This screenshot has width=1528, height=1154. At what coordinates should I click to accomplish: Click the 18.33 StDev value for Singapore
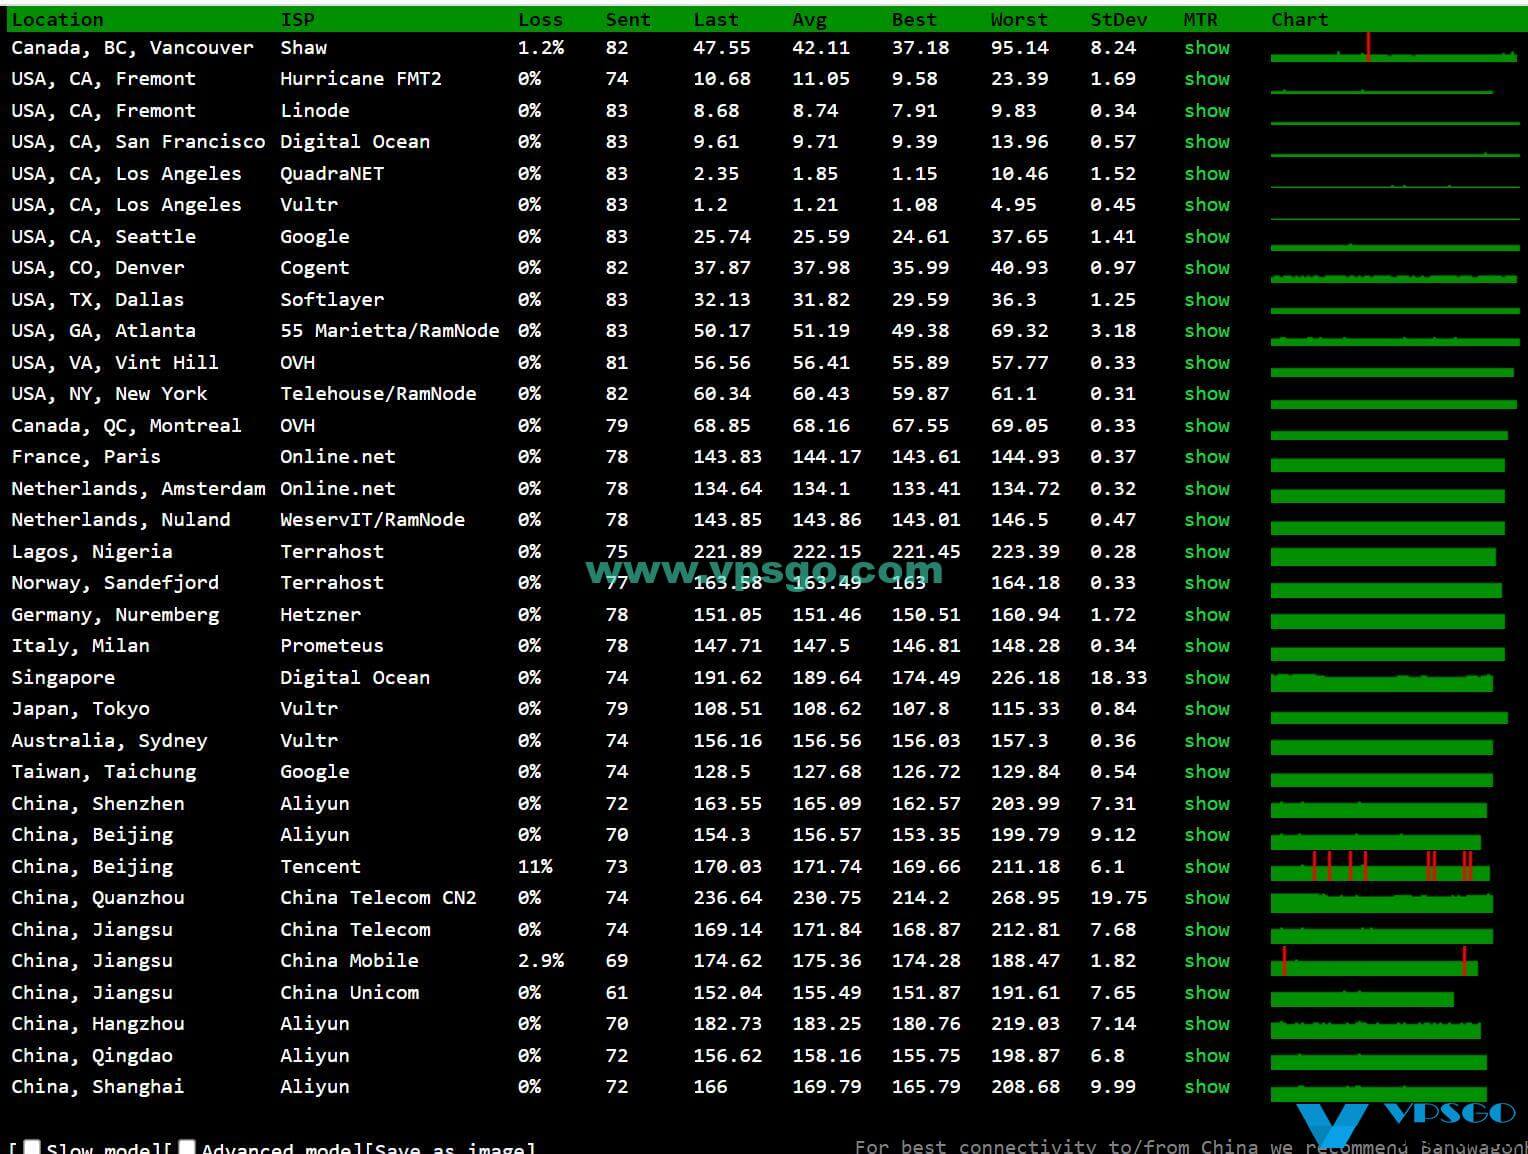coord(1119,678)
